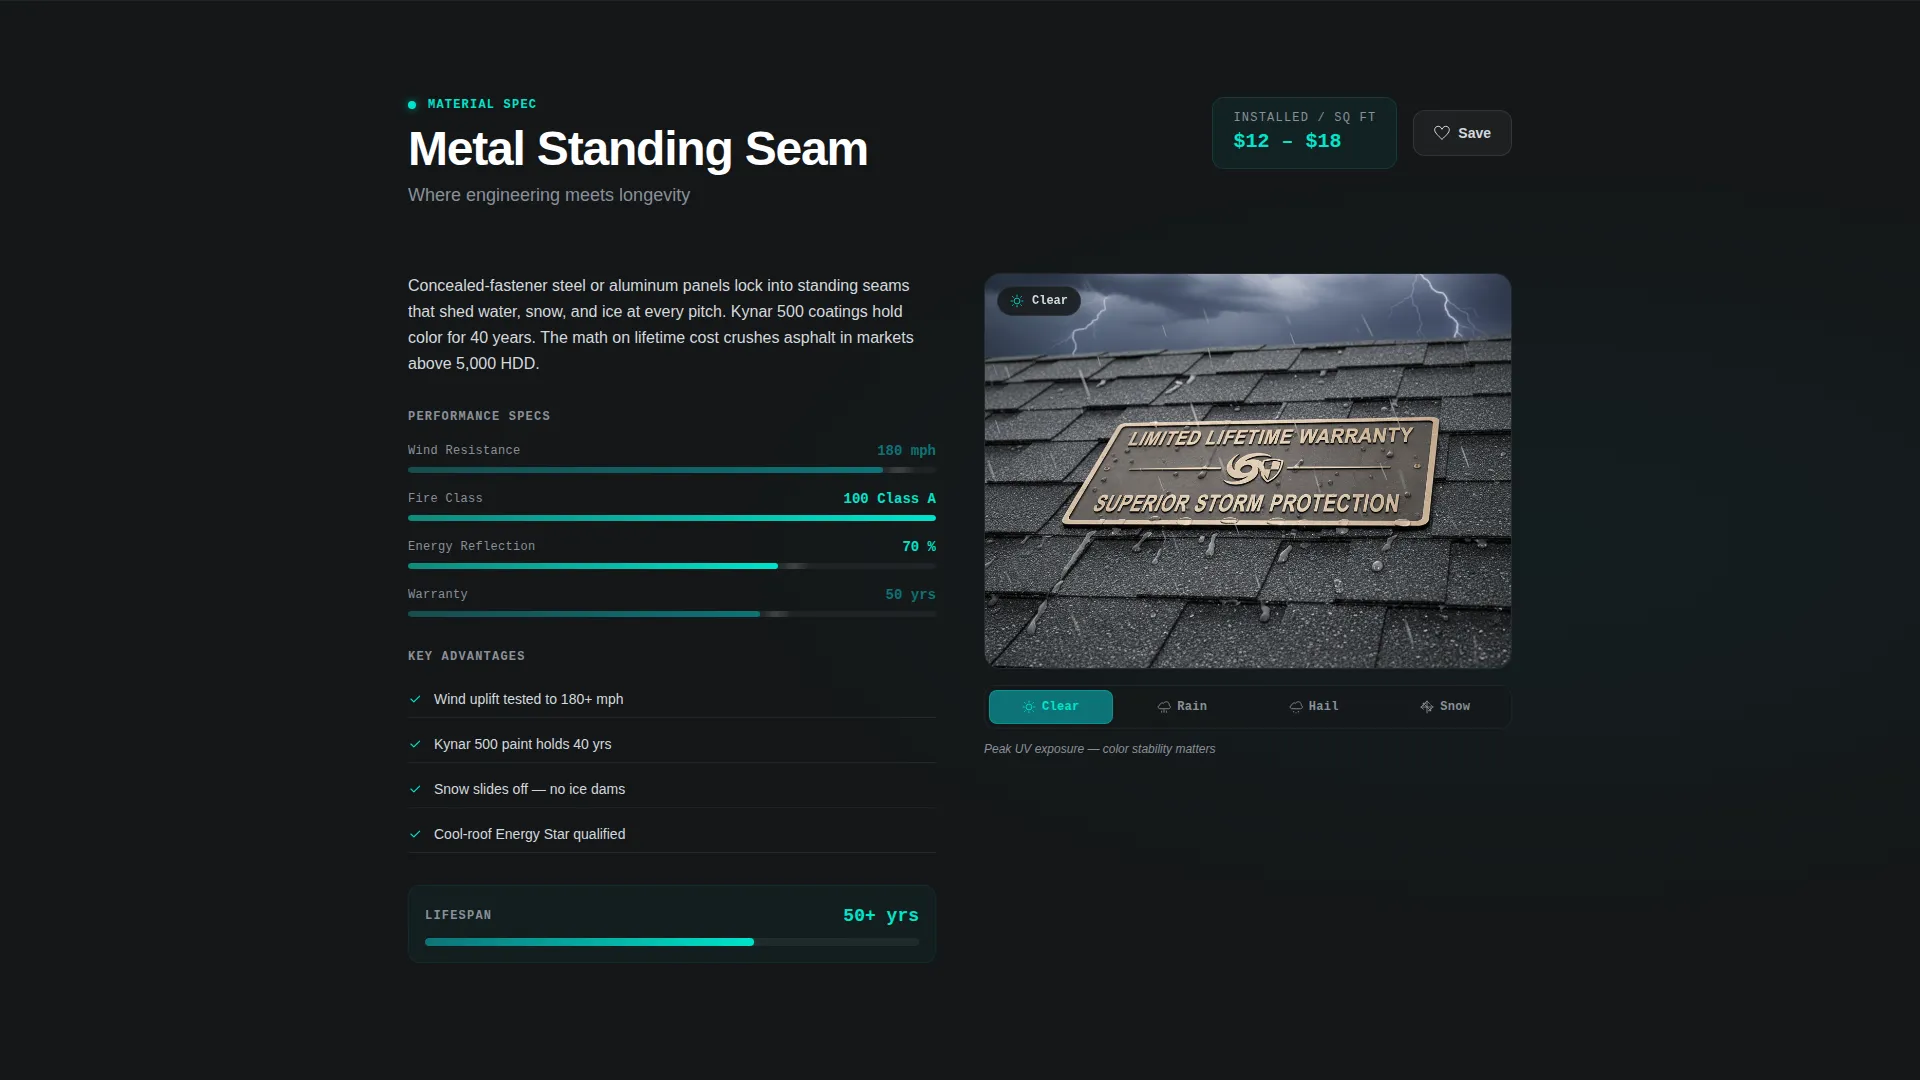
Task: Click the Clear badge on the image
Action: click(1039, 301)
